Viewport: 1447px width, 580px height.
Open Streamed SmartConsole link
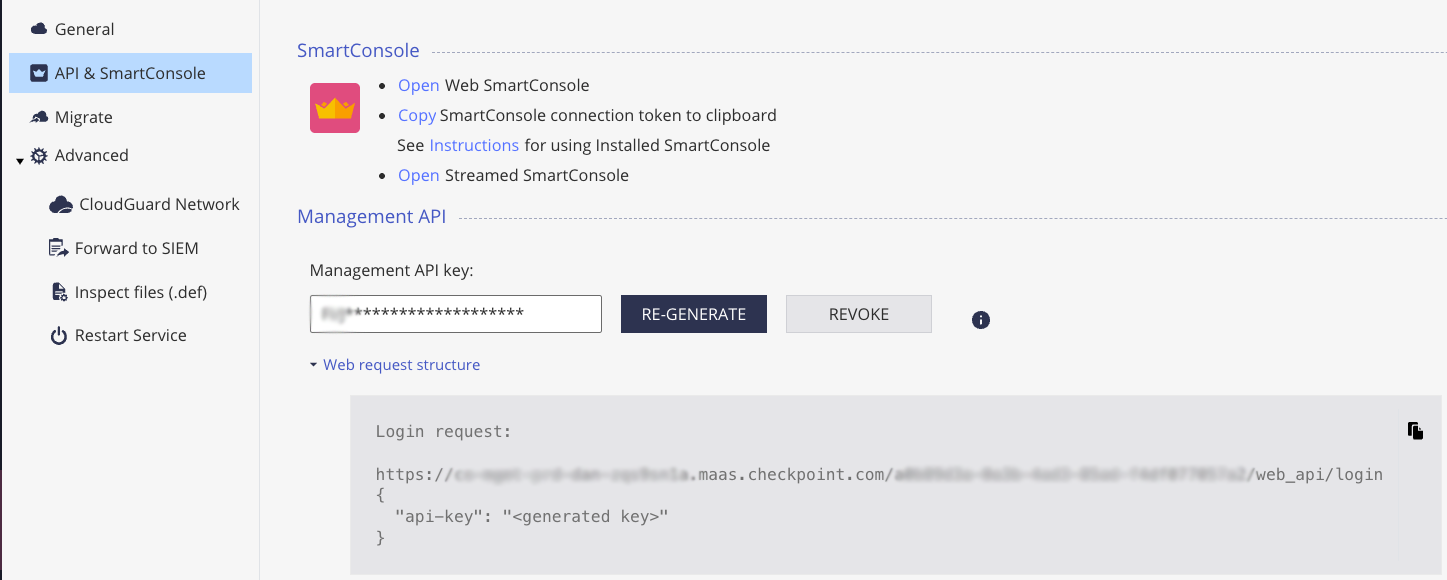[419, 175]
